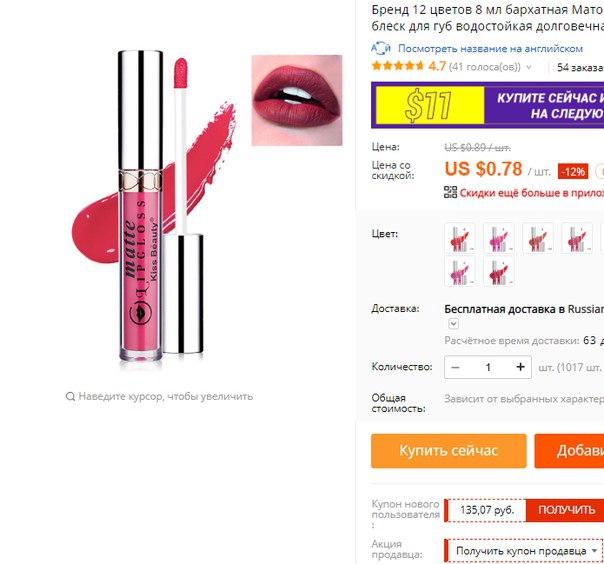Open the Посмотреть название на английском link
Screen dimensions: 604x564
pos(490,49)
